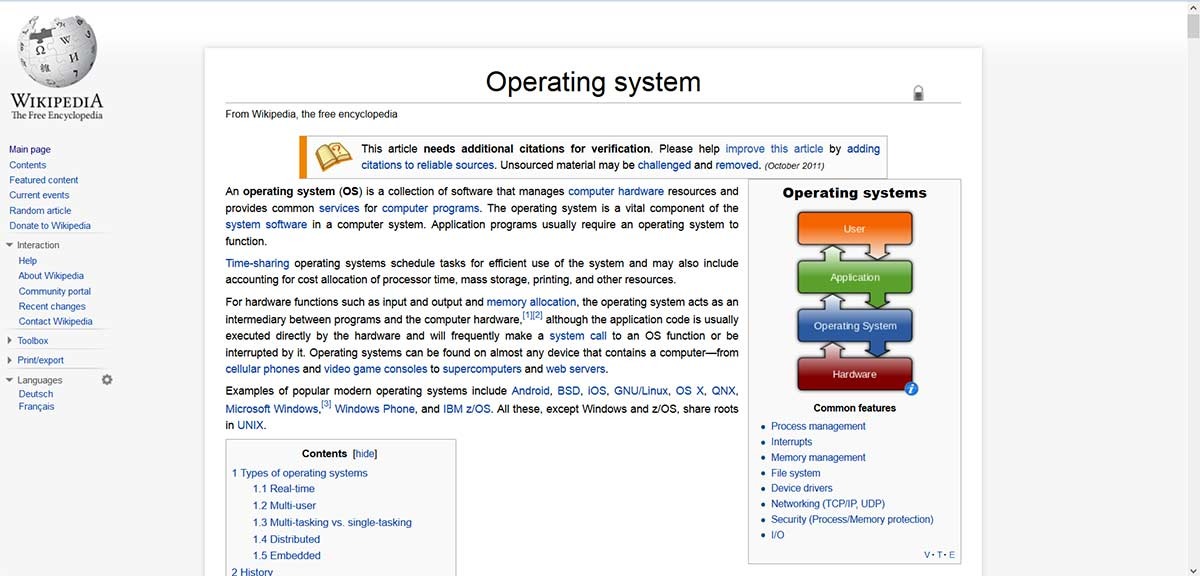Jump to '1.4 Distributed' section
1200x576 pixels.
(287, 539)
